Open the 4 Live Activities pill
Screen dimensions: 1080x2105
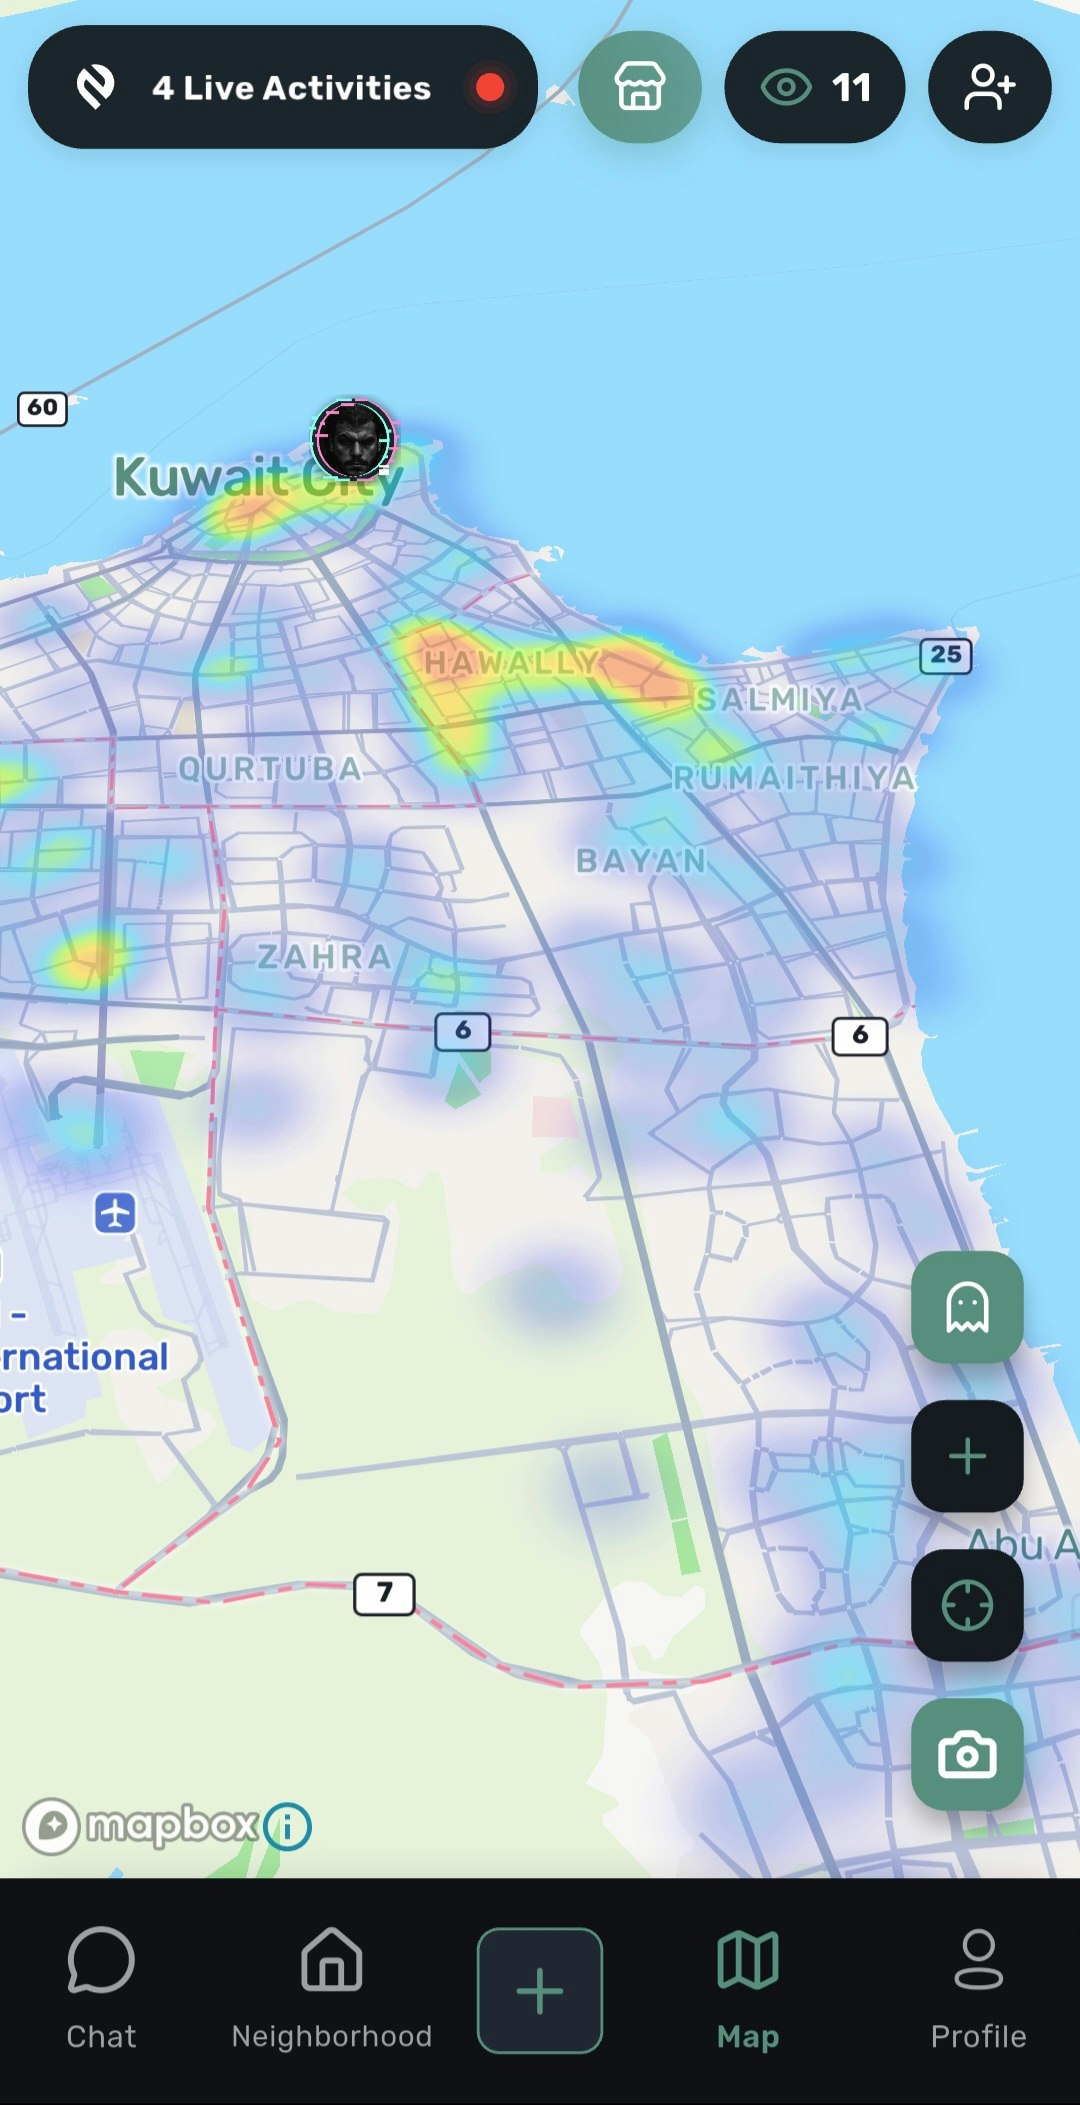283,87
